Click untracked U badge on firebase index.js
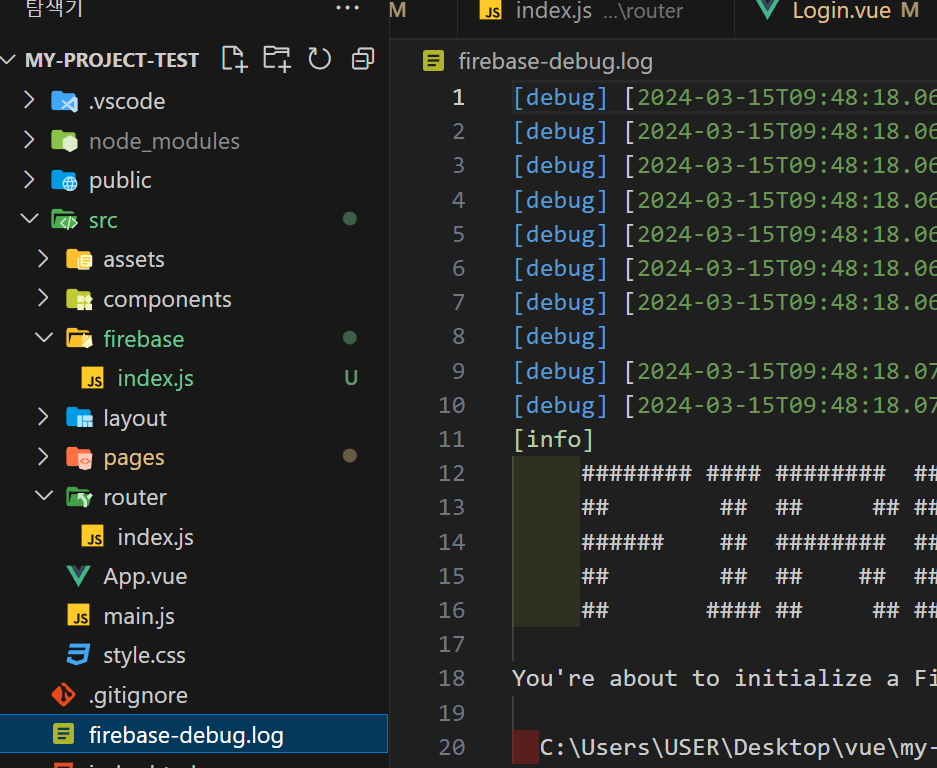 351,378
